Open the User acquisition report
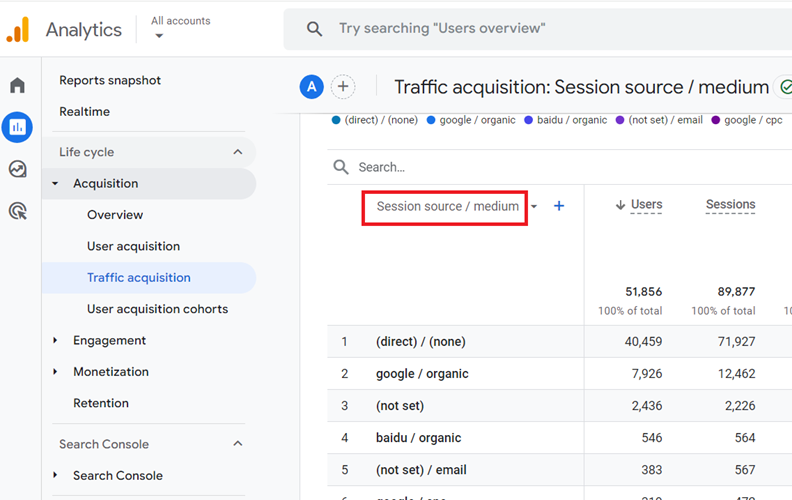The height and width of the screenshot is (500, 792). [133, 246]
